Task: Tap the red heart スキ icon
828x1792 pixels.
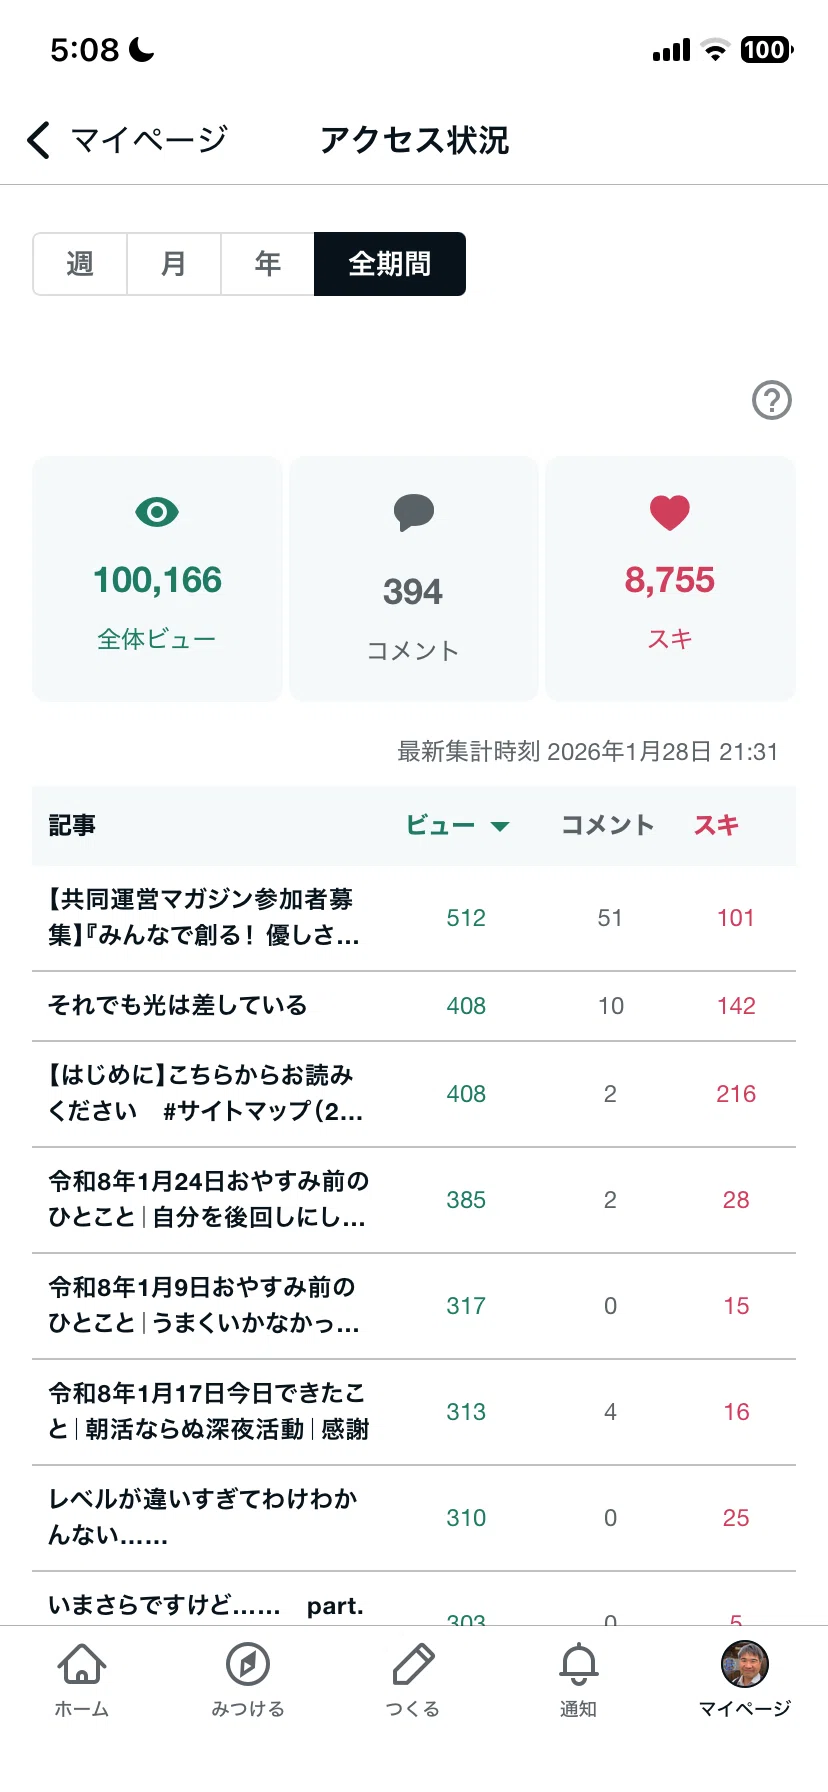Action: [x=670, y=513]
